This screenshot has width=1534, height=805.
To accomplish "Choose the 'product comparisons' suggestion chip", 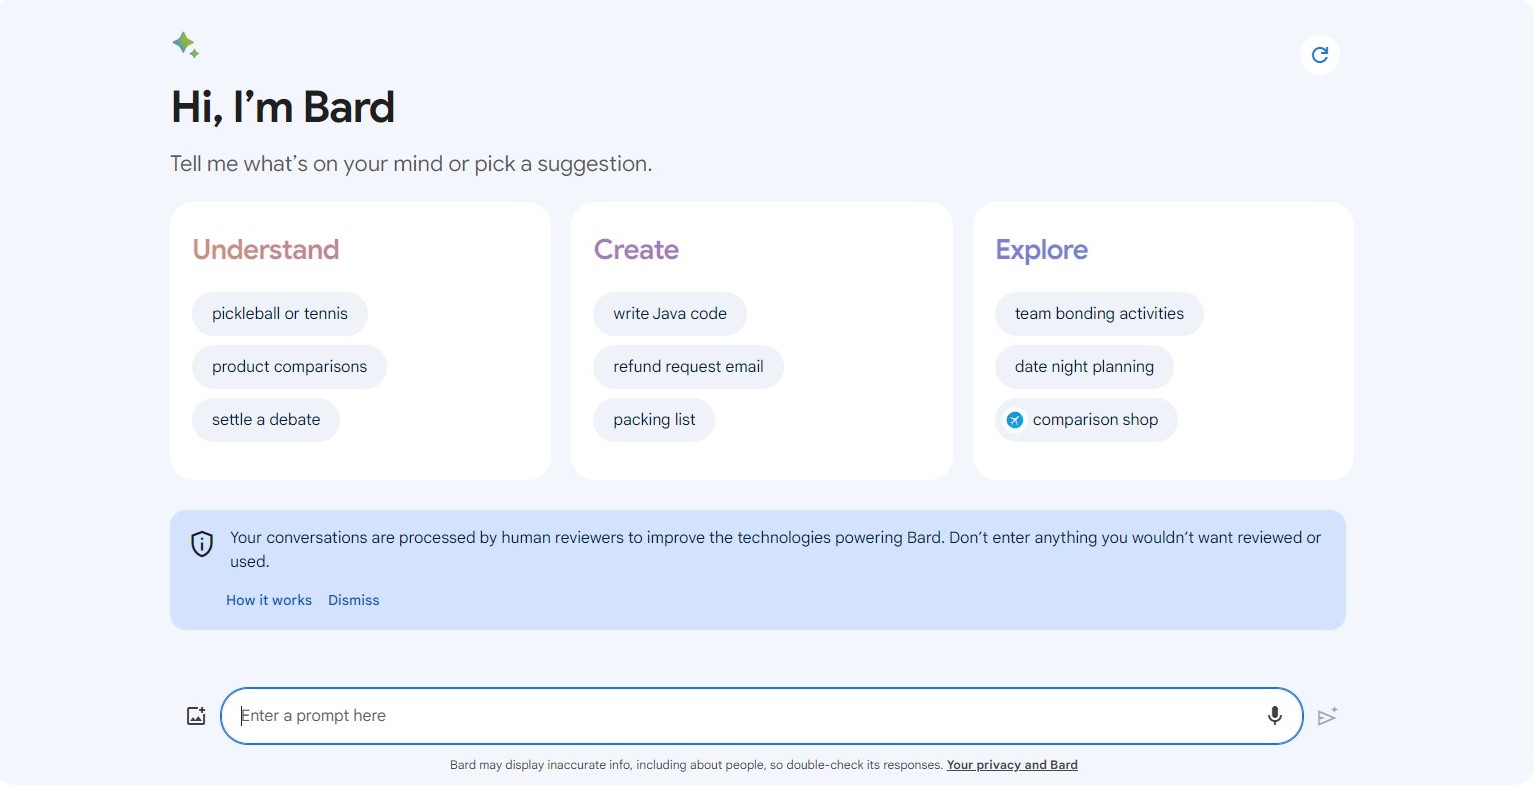I will click(289, 367).
